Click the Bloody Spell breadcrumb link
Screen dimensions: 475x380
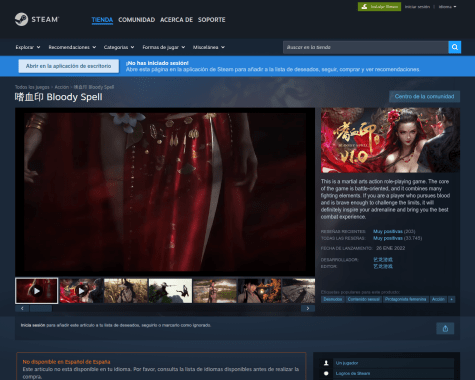(x=94, y=87)
